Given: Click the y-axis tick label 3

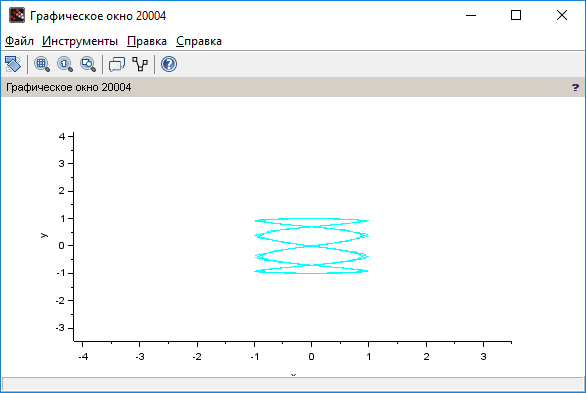Looking at the screenshot, I should tap(62, 164).
